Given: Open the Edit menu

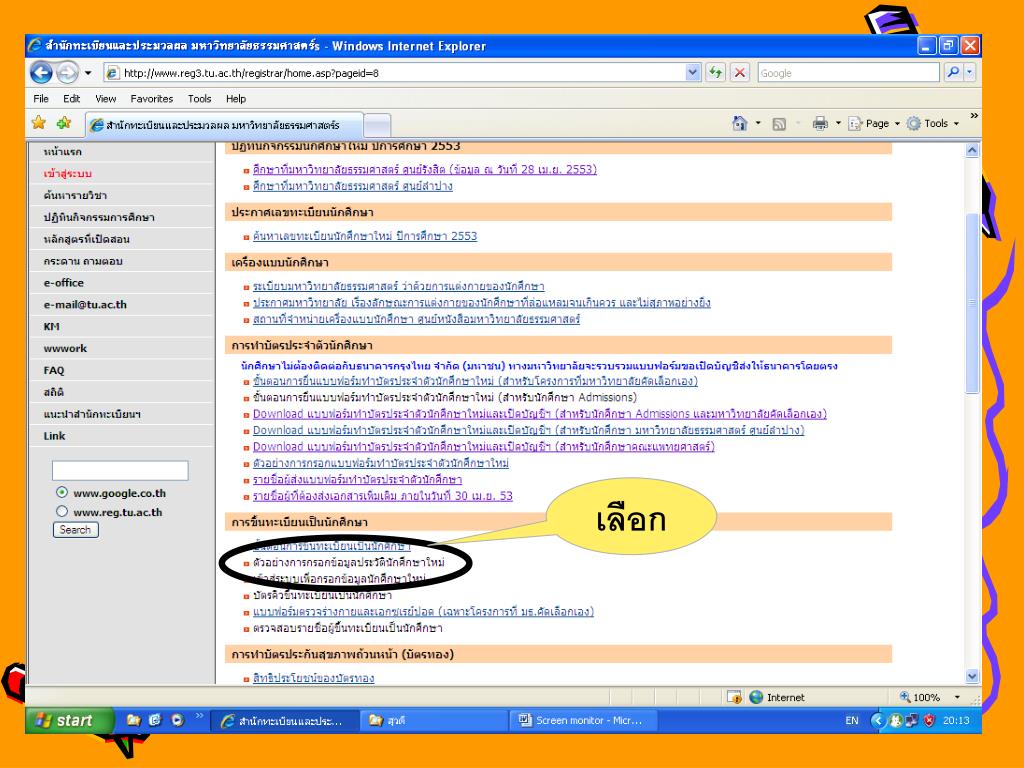Looking at the screenshot, I should pyautogui.click(x=71, y=99).
